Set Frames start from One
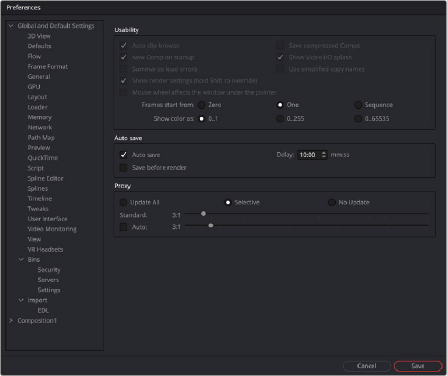Image resolution: width=447 pixels, height=376 pixels. click(x=280, y=105)
